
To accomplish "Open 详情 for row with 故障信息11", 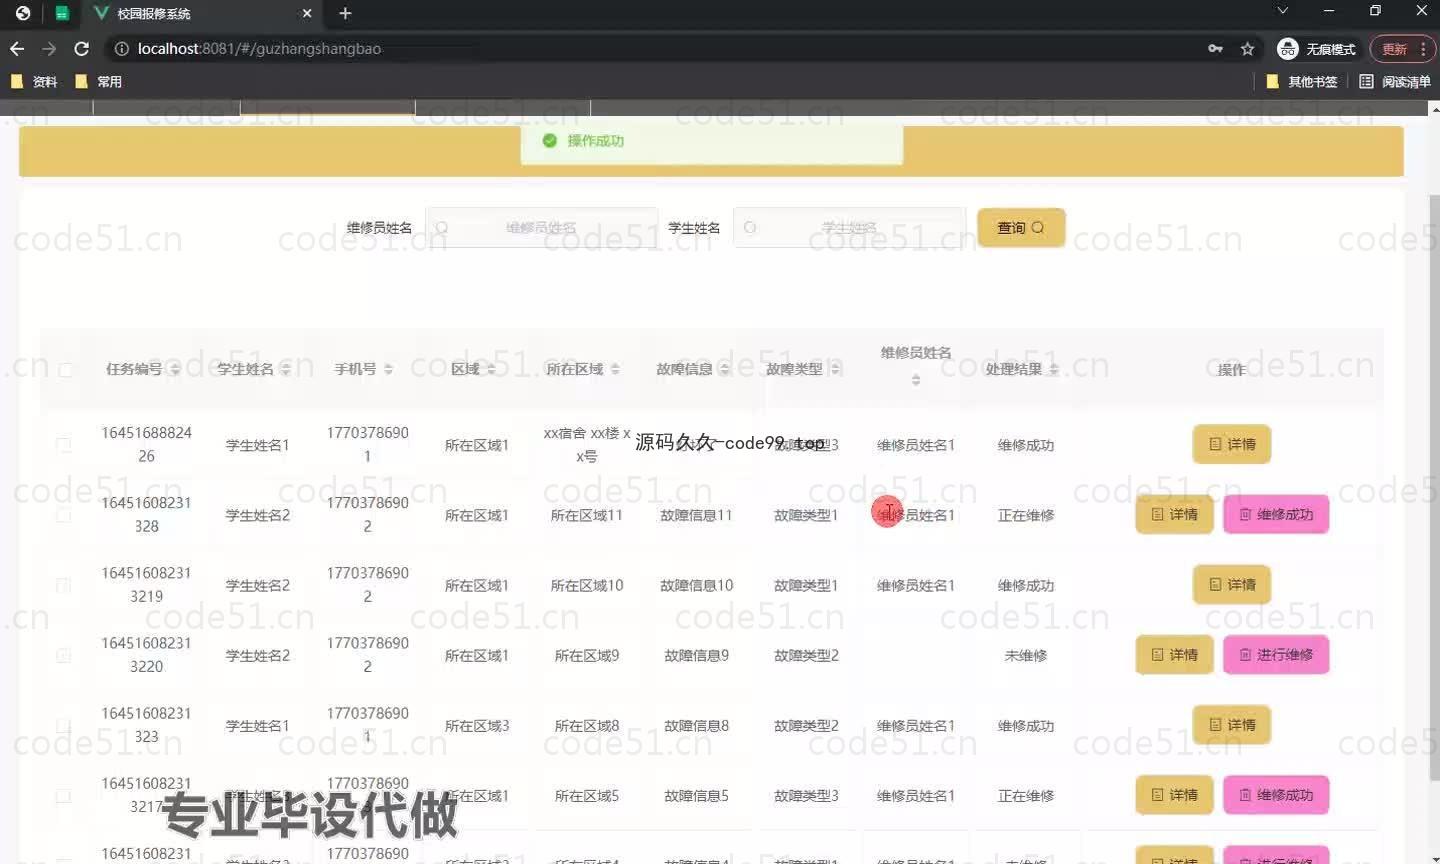I will click(1174, 514).
